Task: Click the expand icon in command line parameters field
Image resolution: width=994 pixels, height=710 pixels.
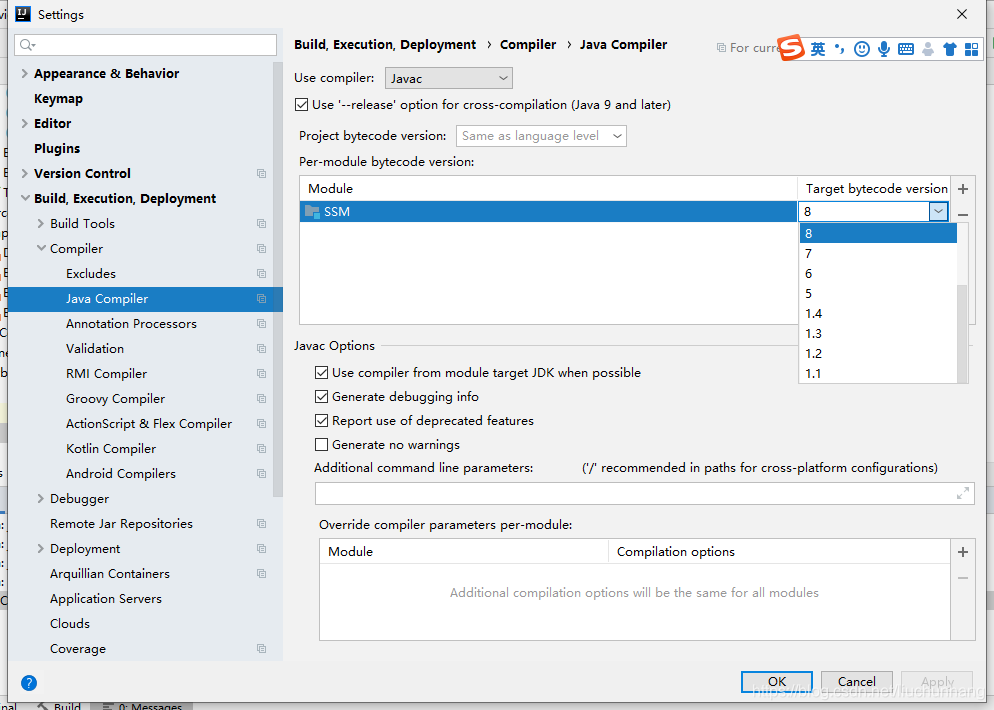Action: click(962, 493)
